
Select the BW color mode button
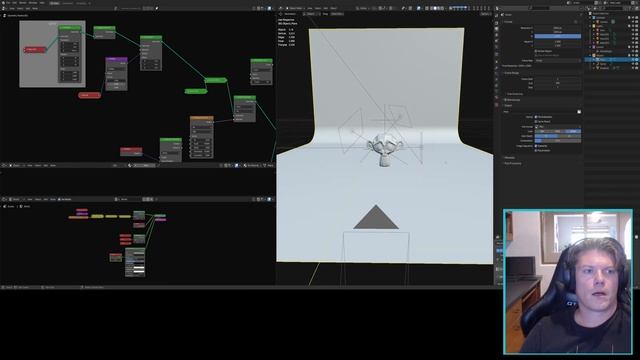[542, 131]
